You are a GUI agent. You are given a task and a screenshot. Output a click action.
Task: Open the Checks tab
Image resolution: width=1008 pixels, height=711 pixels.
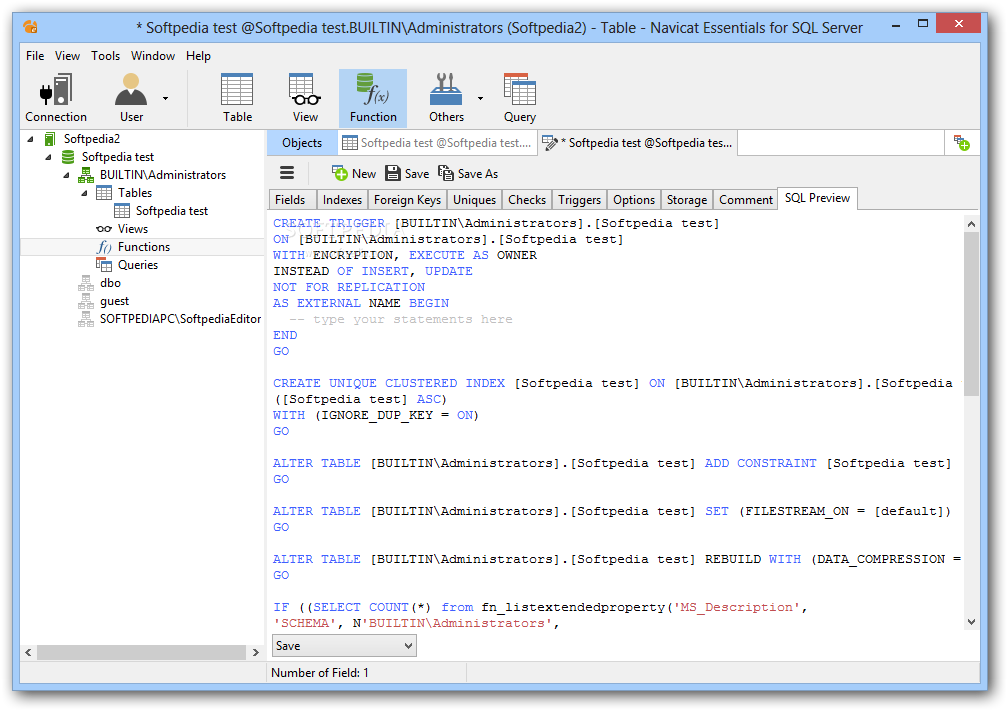526,200
